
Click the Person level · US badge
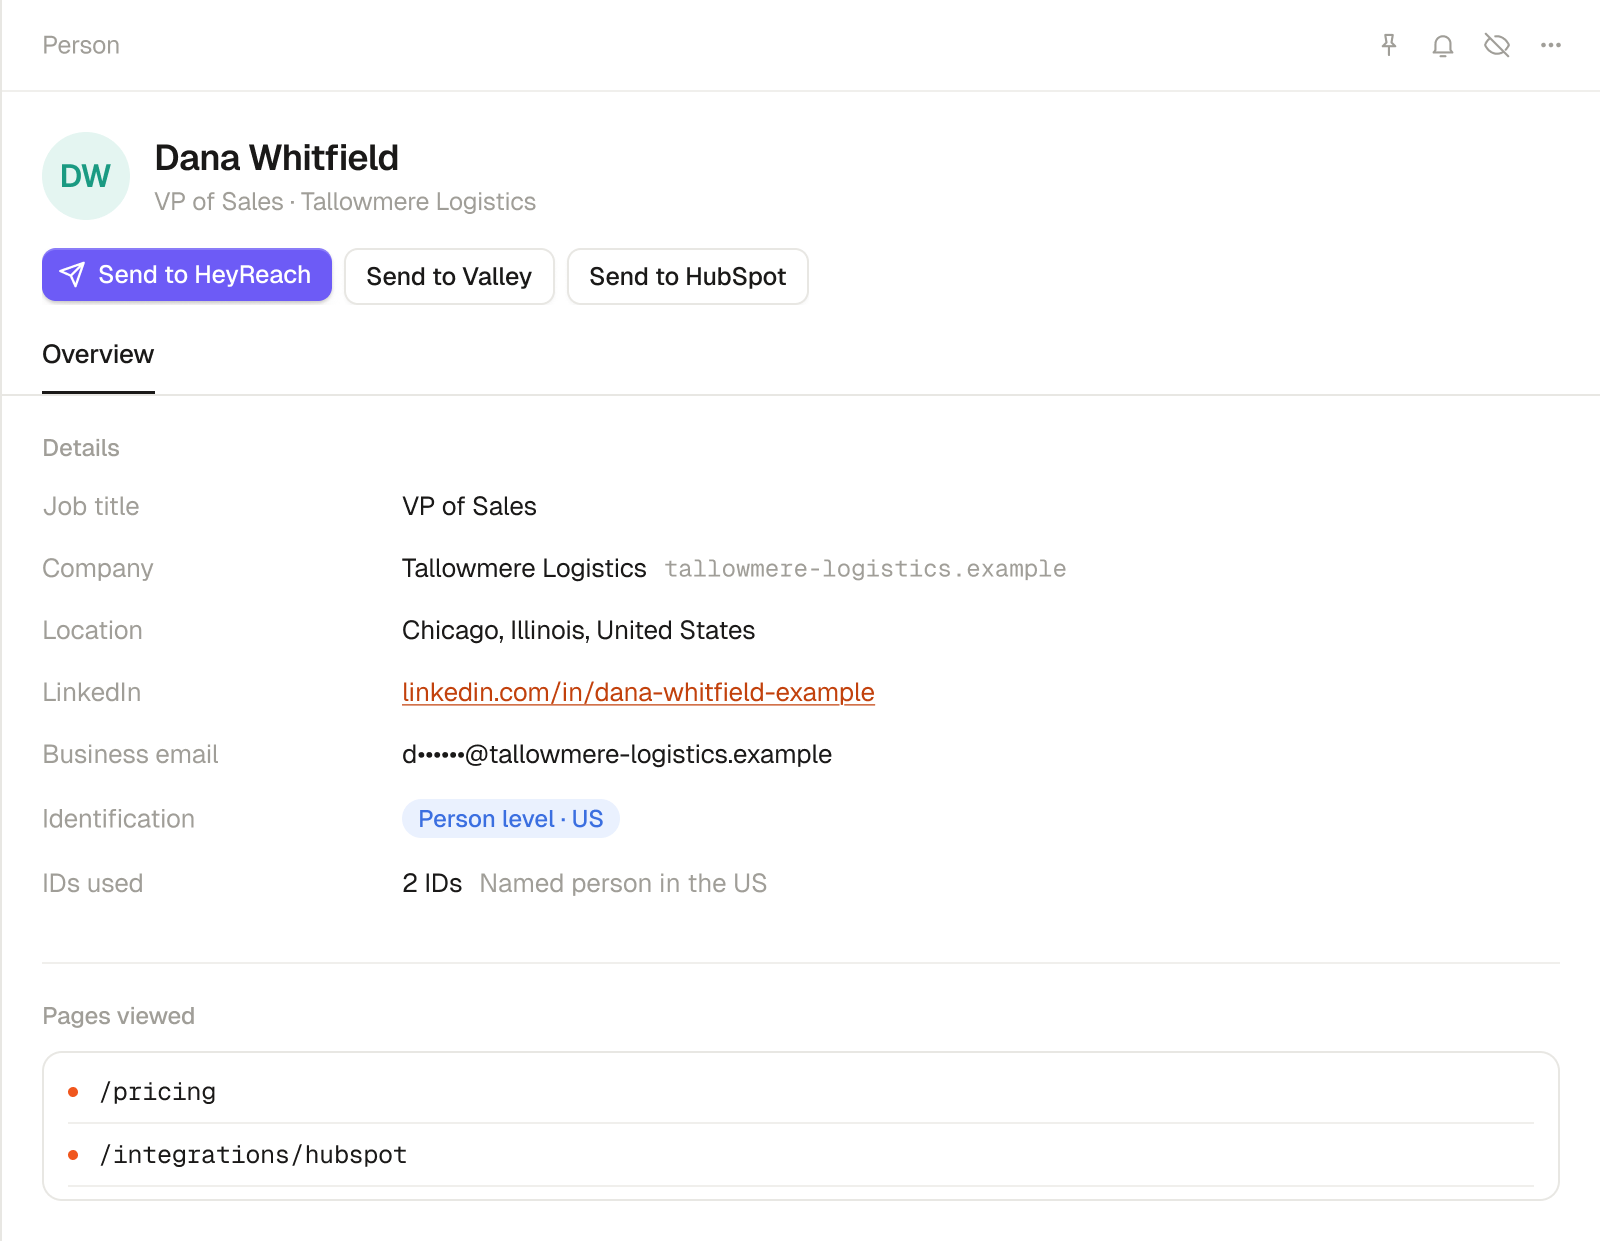click(511, 819)
